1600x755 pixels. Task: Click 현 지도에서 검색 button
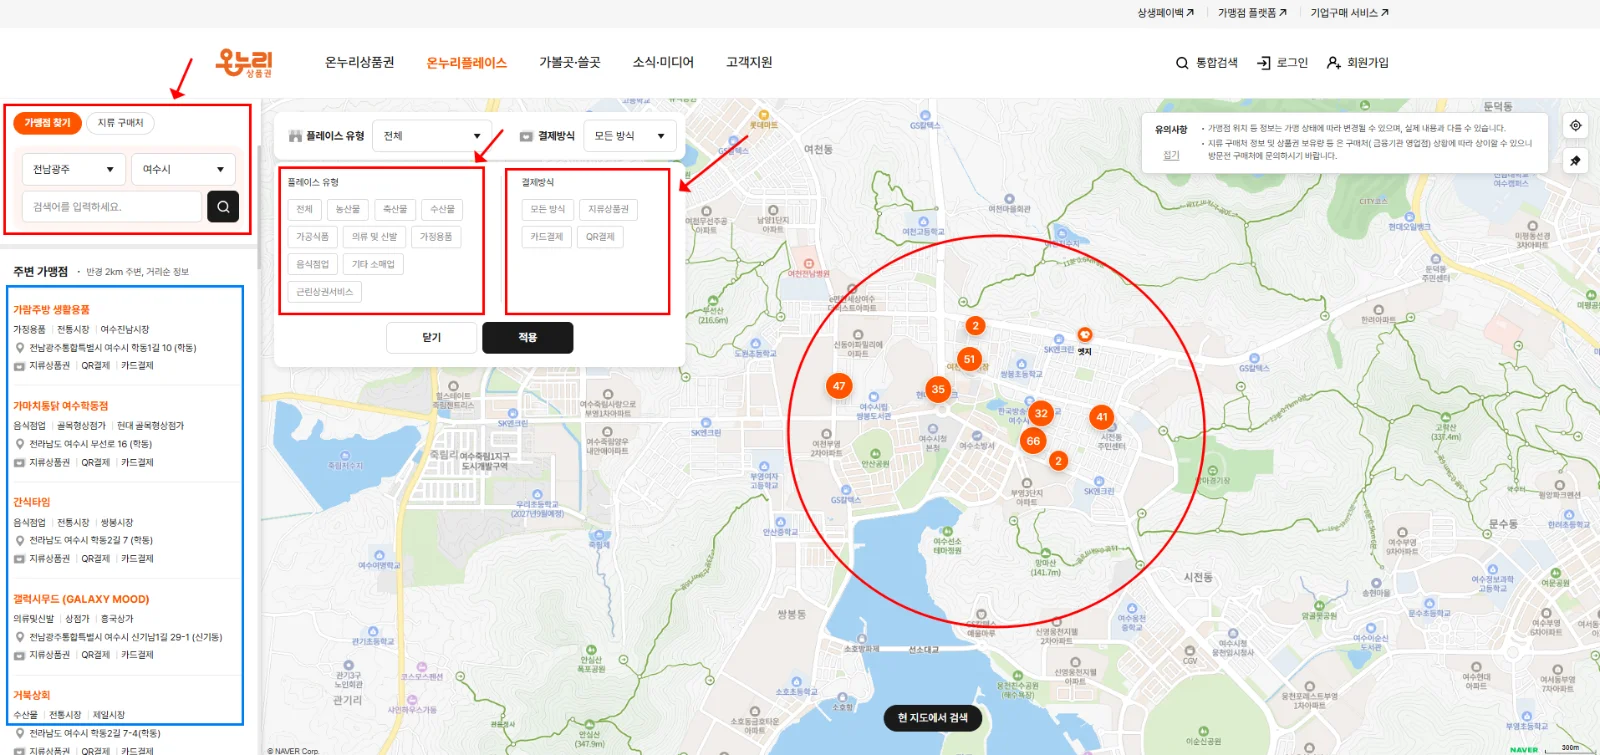(933, 718)
